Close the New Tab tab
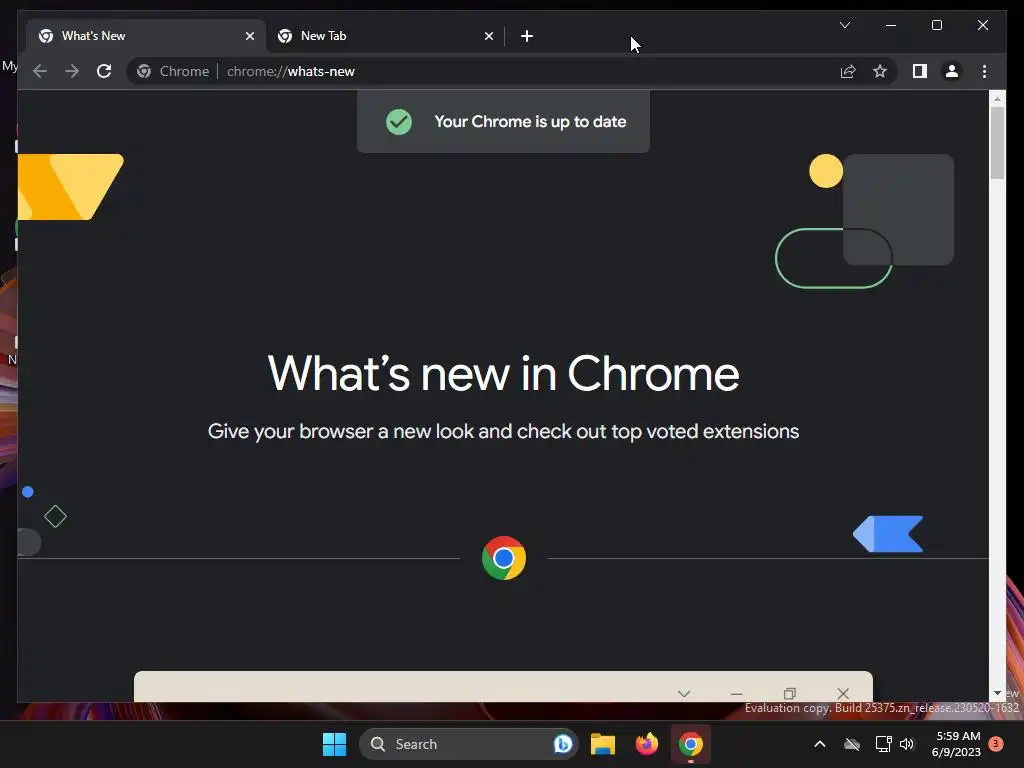 tap(488, 36)
